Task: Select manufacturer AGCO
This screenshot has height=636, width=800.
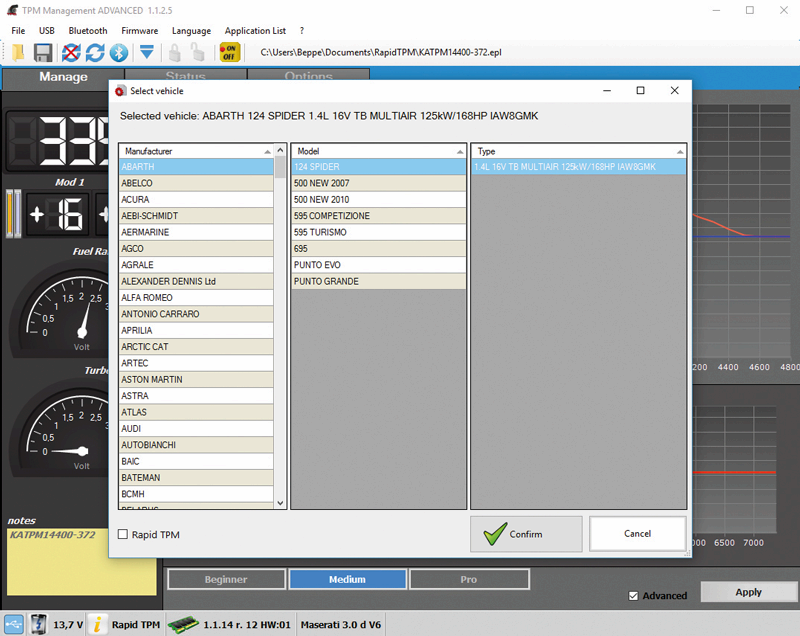Action: click(x=196, y=248)
